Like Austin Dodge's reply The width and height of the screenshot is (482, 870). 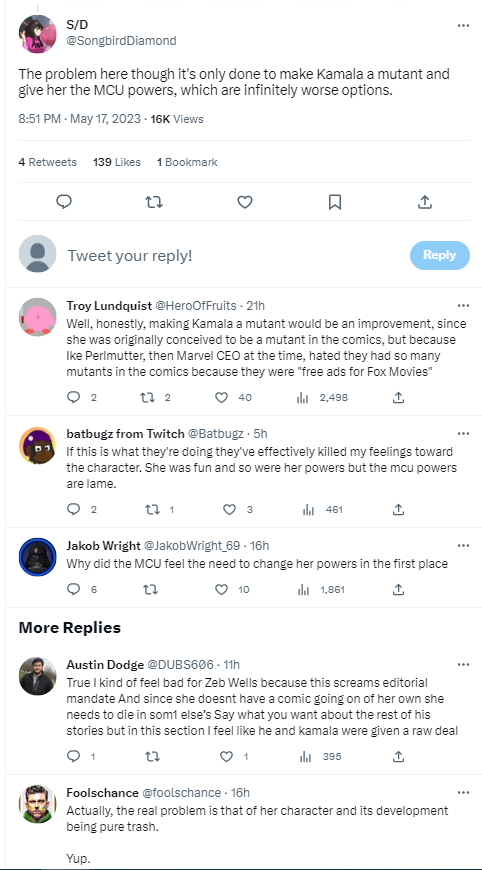pos(226,756)
